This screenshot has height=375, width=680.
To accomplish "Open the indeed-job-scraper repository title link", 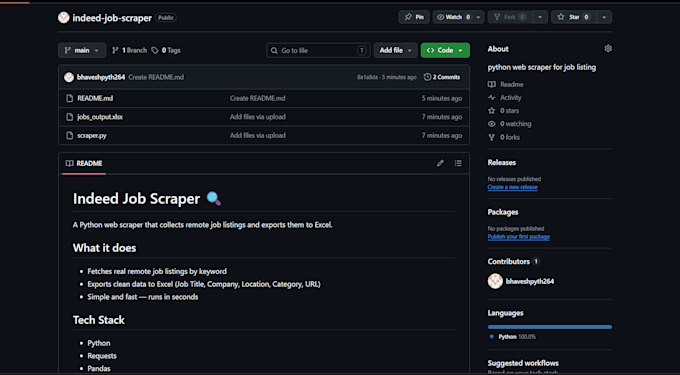I will pyautogui.click(x=112, y=18).
